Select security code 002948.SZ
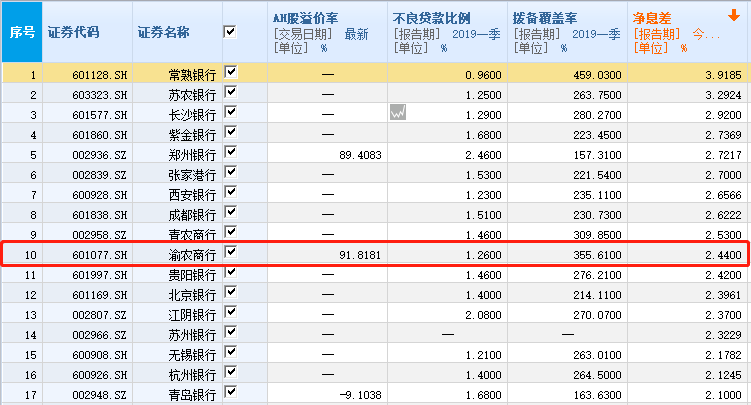The image size is (751, 405). [100, 395]
